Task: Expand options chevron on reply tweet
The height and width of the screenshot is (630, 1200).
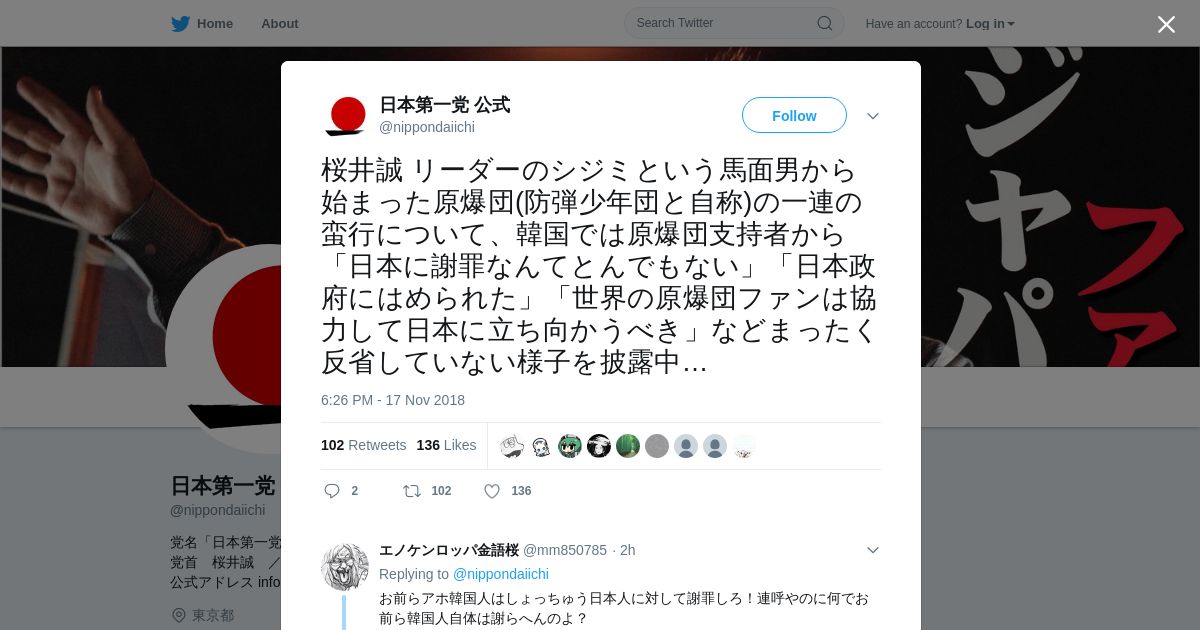Action: click(x=873, y=550)
